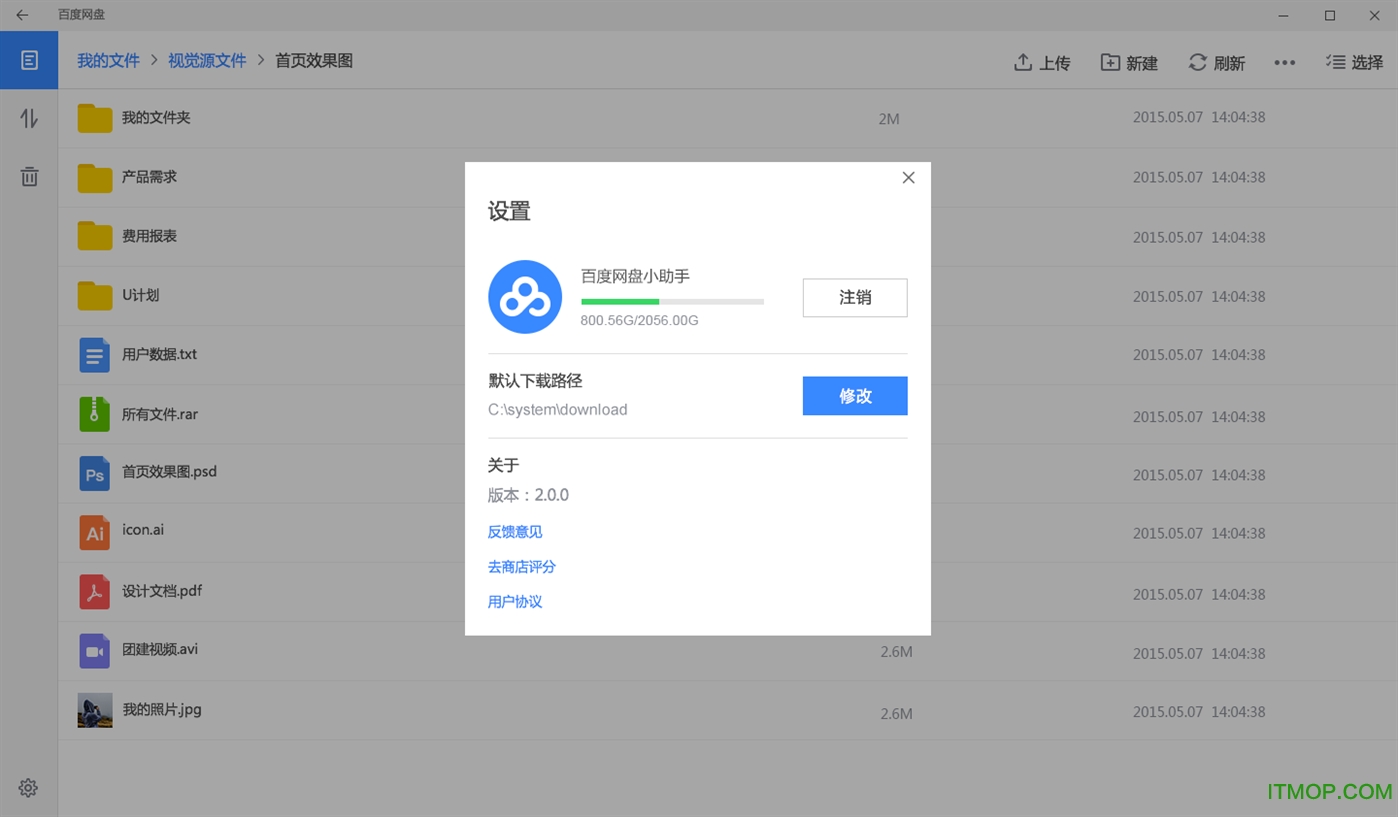Select the icon.ai file name
This screenshot has height=817, width=1398.
click(x=143, y=530)
